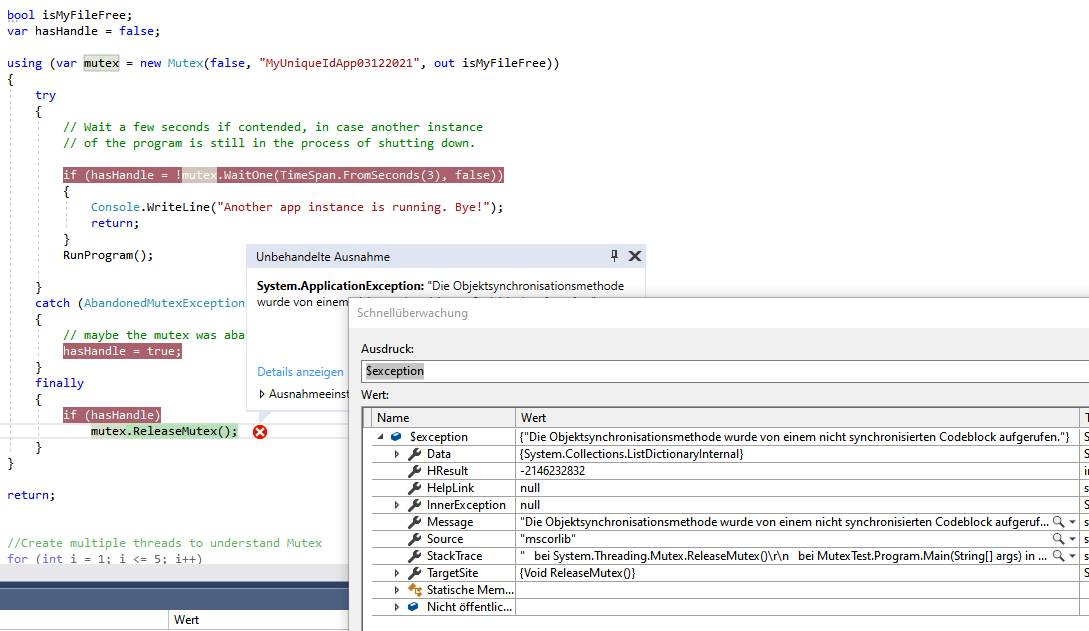Pin the Unbehandelte Ausnahme popup
The image size is (1089, 631).
click(614, 256)
